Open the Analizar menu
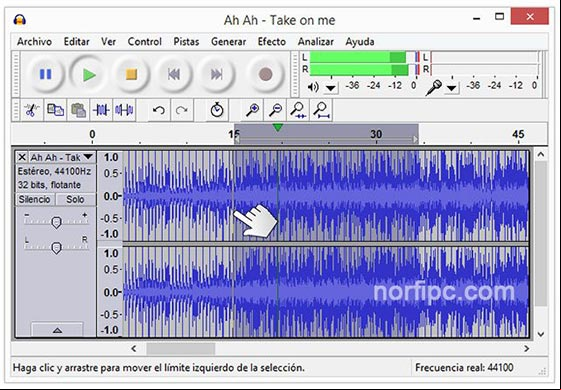561x390 pixels. tap(316, 42)
